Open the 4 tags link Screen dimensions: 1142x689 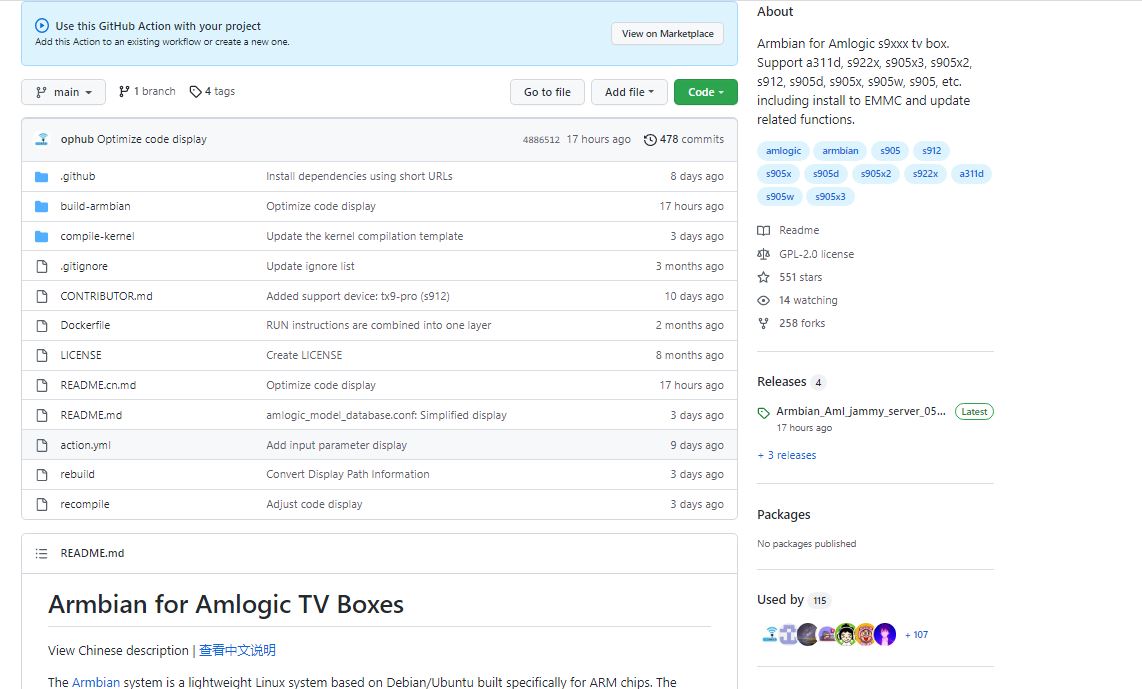[x=212, y=91]
